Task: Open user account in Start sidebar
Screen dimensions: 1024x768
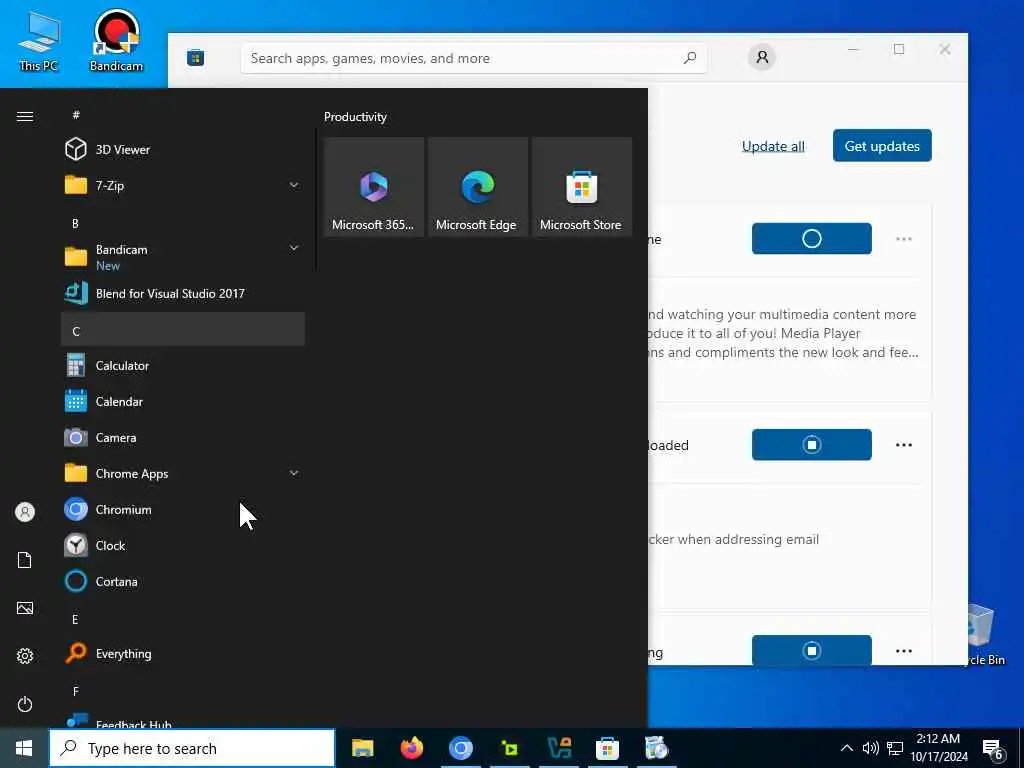Action: [25, 512]
